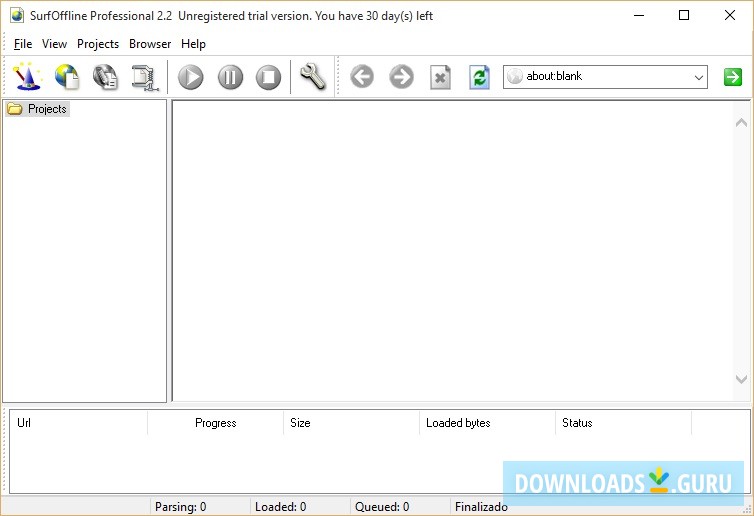The height and width of the screenshot is (516, 754).
Task: Open the File menu
Action: [x=23, y=44]
